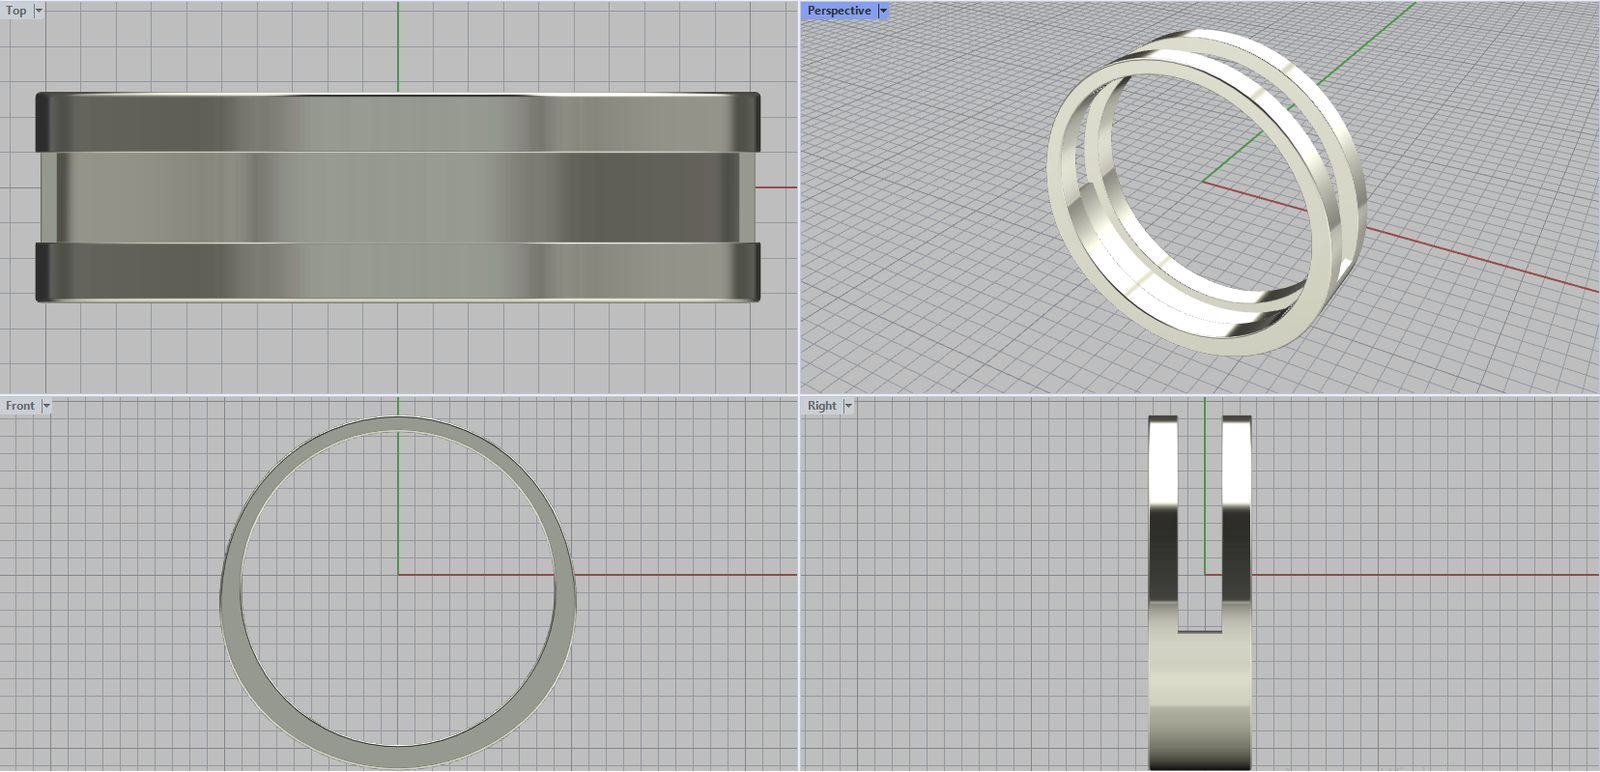This screenshot has height=772, width=1600.
Task: Expand the Perspective viewport menu arrow
Action: click(x=883, y=11)
